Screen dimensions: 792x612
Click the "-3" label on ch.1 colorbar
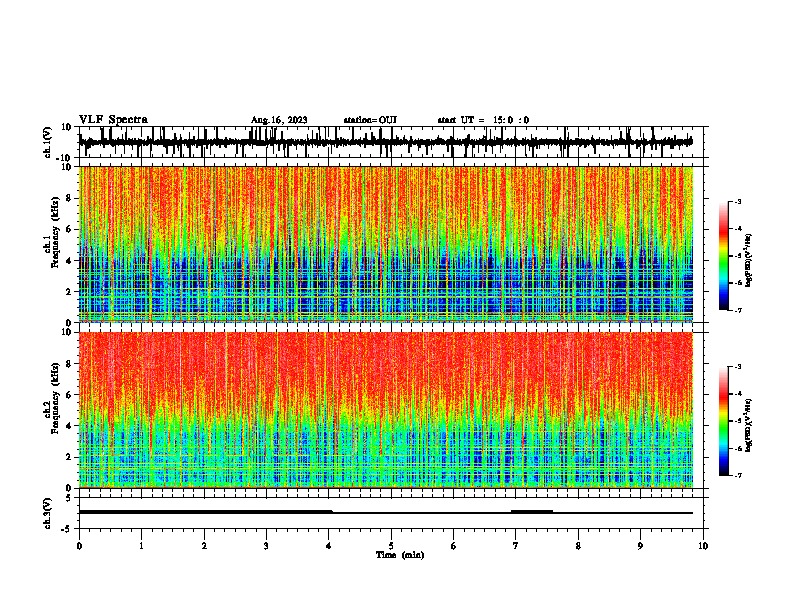pyautogui.click(x=737, y=202)
